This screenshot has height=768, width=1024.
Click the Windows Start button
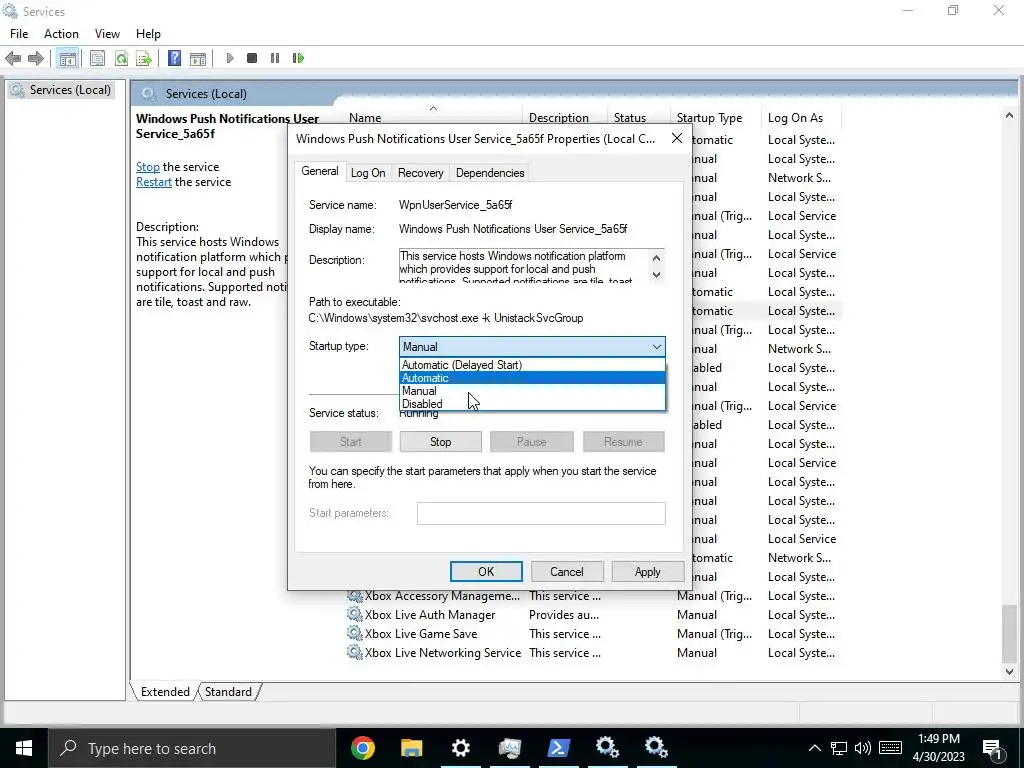point(24,748)
